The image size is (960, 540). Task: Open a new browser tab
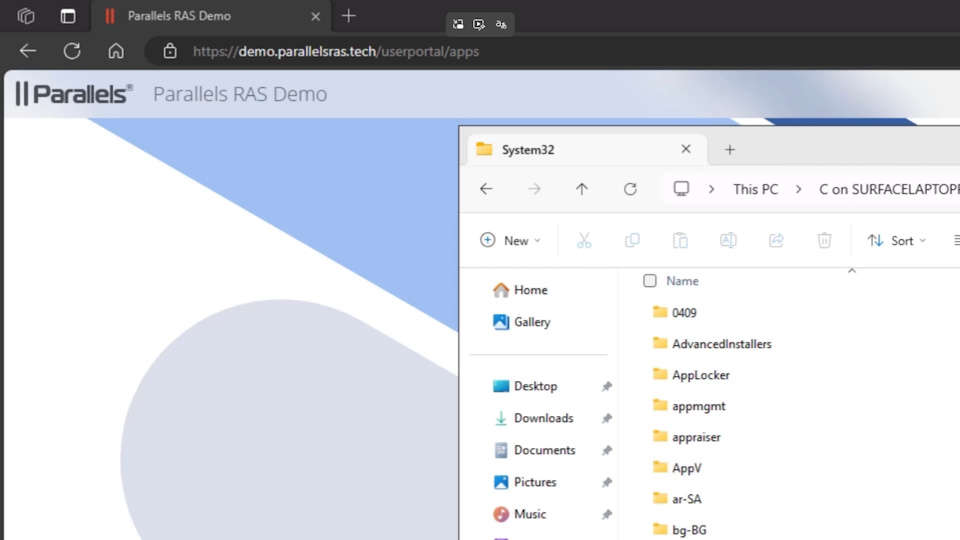tap(348, 16)
